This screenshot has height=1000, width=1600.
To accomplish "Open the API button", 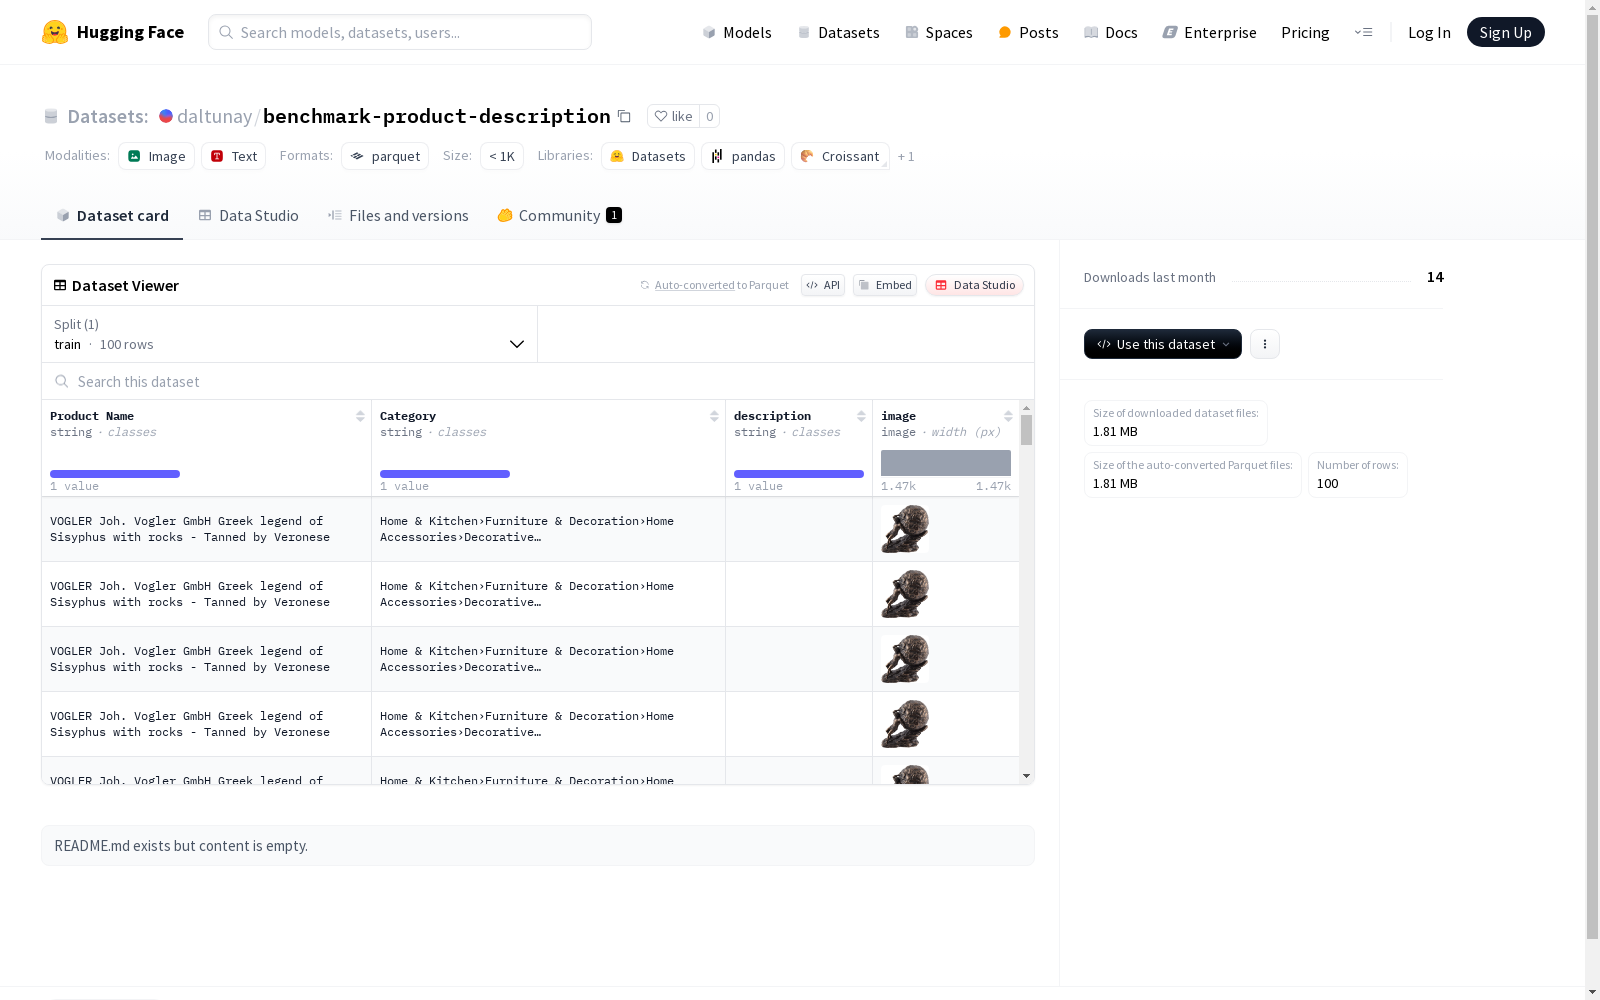I will (x=823, y=285).
